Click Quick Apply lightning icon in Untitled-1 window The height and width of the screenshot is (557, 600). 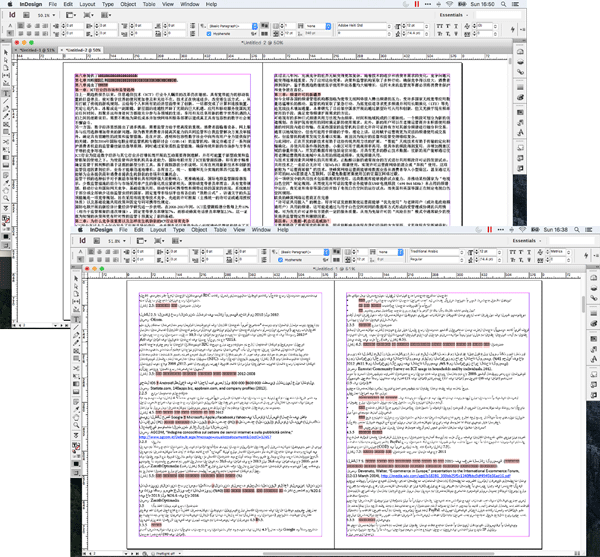click(x=586, y=256)
